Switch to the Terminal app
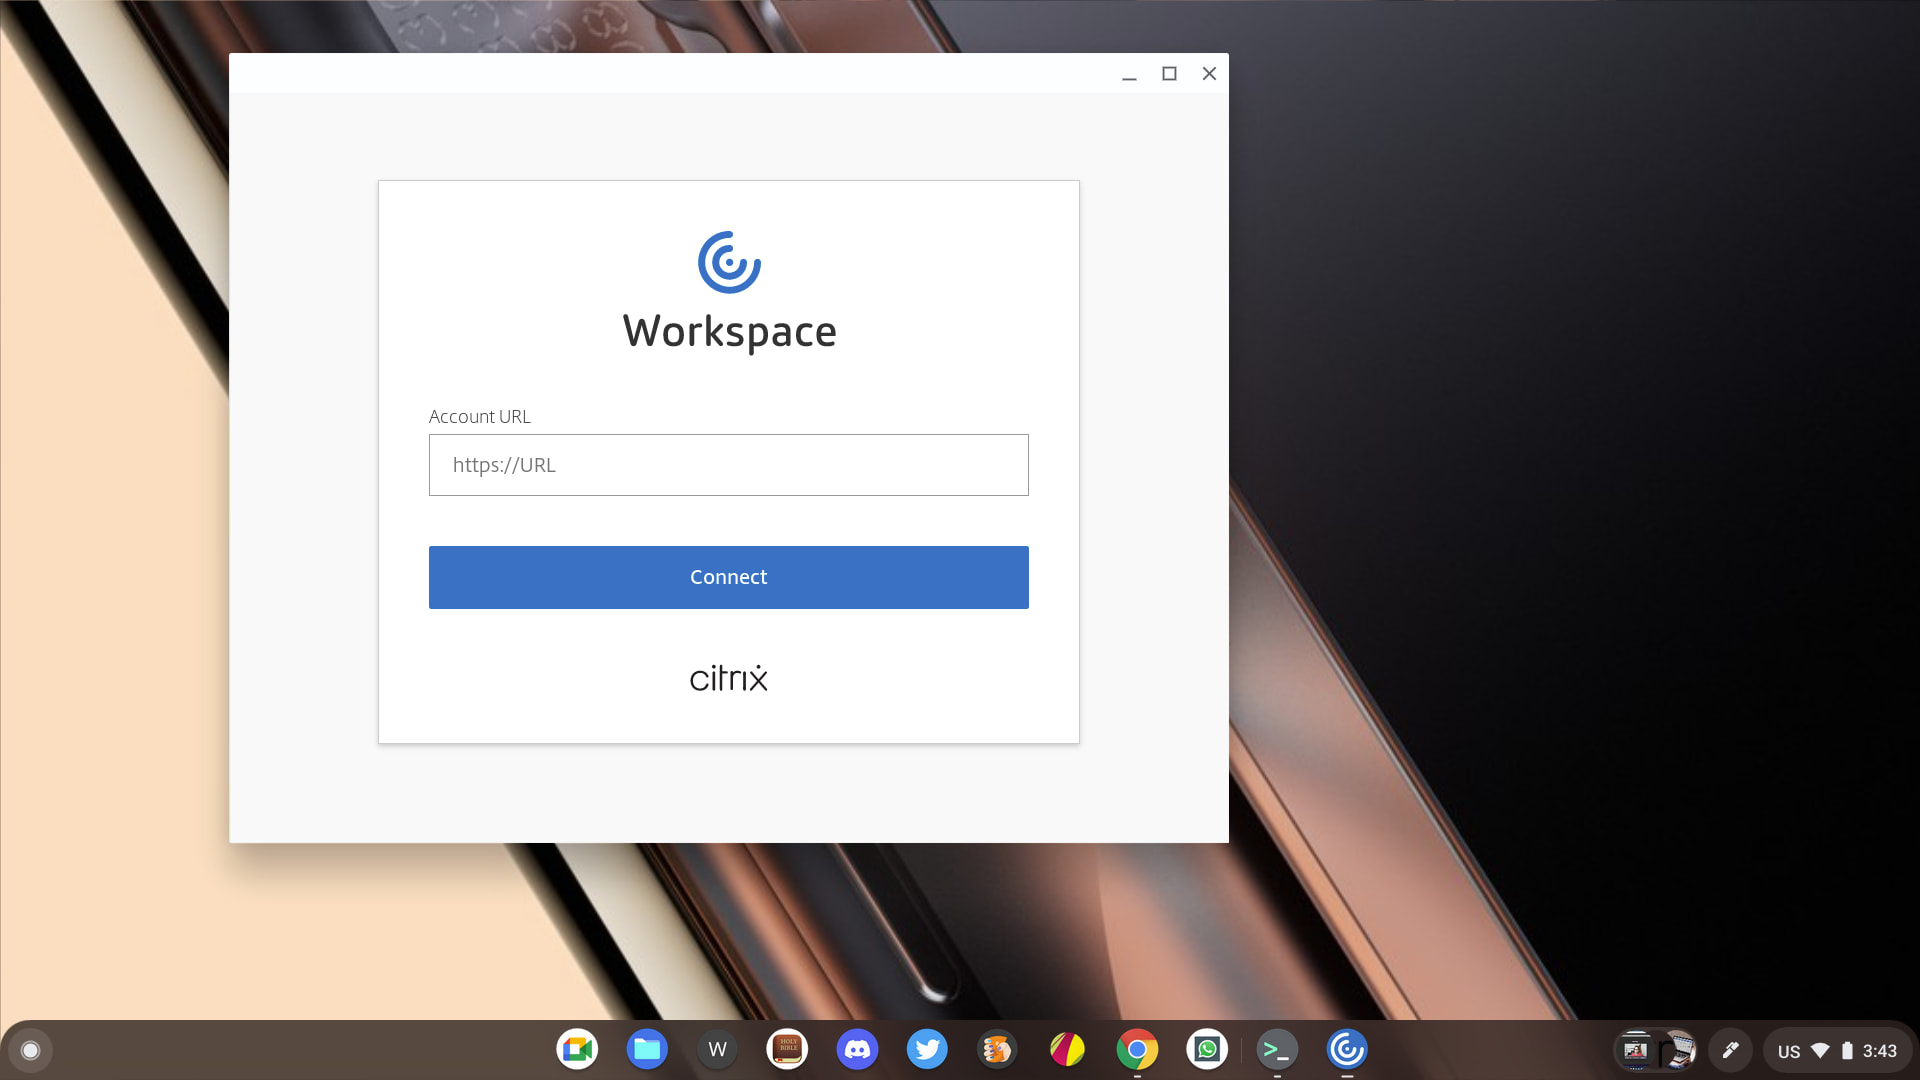 [1277, 1049]
